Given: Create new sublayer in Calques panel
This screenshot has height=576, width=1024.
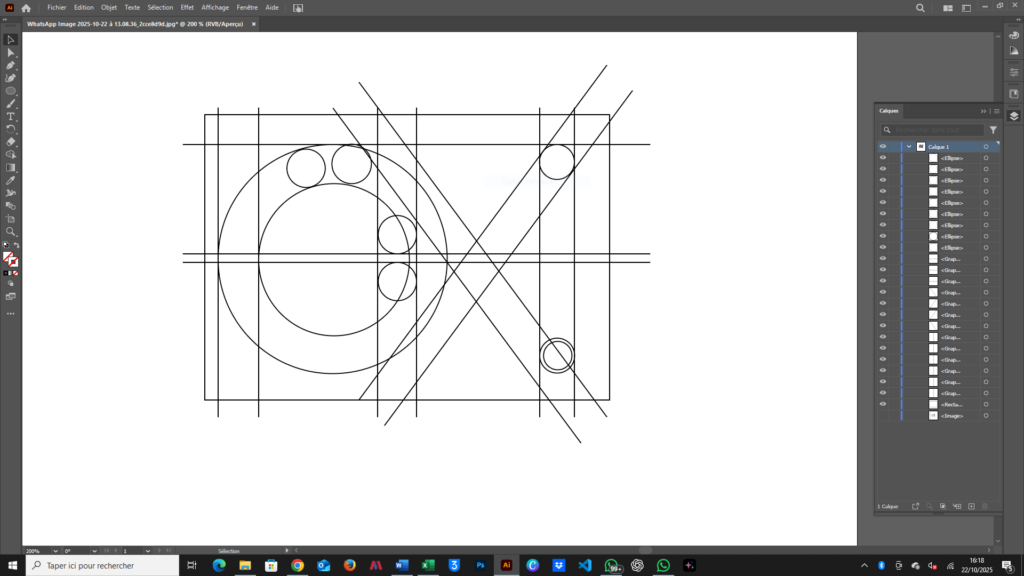Looking at the screenshot, I should (957, 506).
